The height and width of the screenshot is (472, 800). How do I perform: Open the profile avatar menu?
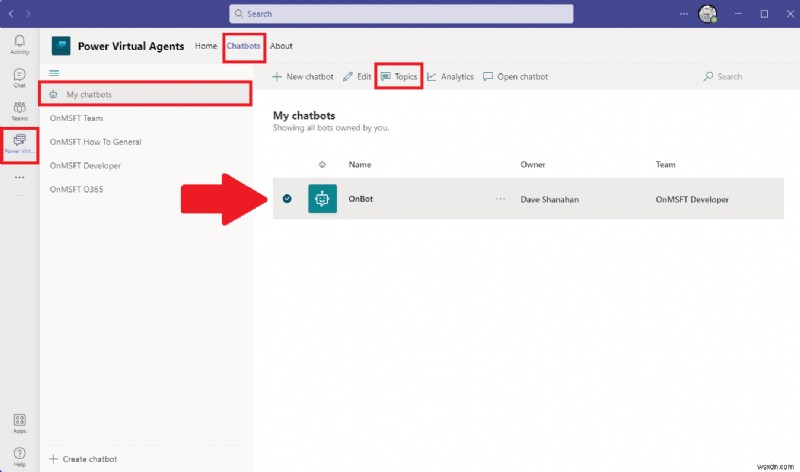[x=708, y=14]
